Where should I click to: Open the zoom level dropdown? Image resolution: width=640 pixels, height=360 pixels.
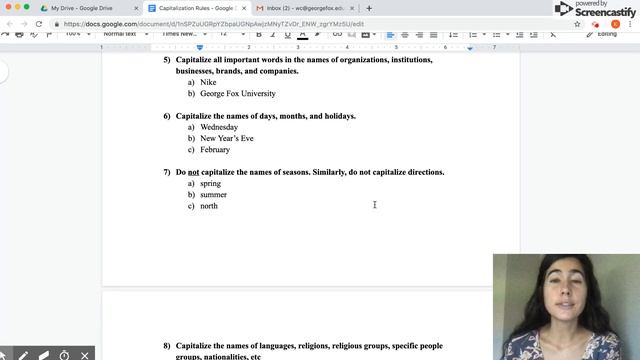tap(78, 34)
